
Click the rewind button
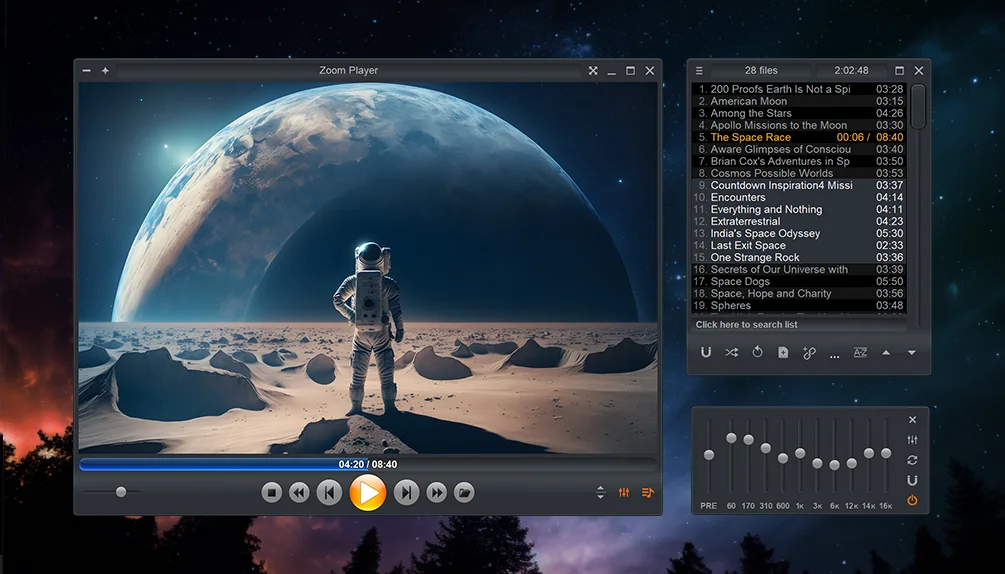click(x=299, y=492)
